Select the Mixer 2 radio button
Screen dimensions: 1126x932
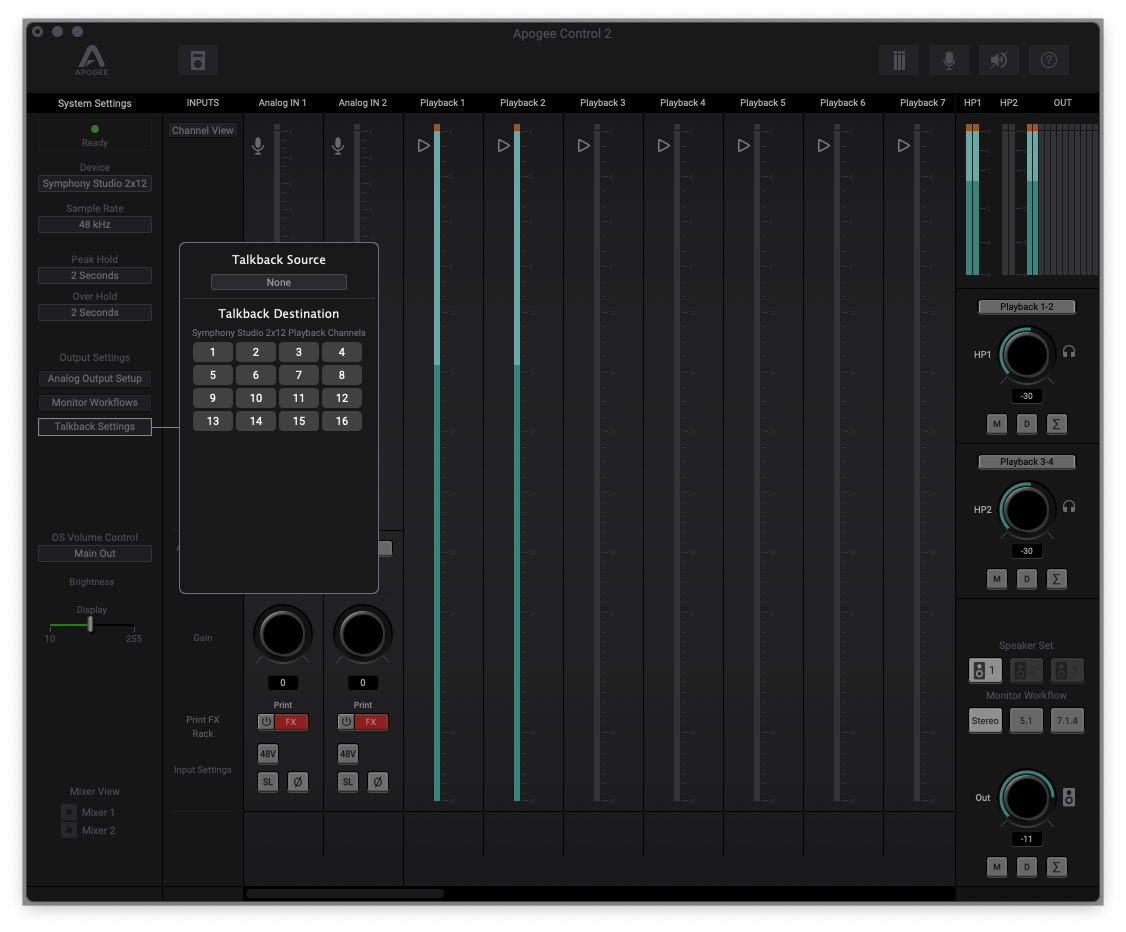pos(69,830)
